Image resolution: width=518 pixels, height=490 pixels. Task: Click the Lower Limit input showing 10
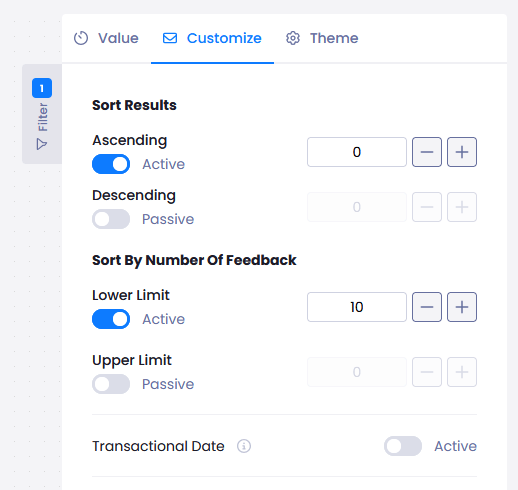(x=357, y=307)
